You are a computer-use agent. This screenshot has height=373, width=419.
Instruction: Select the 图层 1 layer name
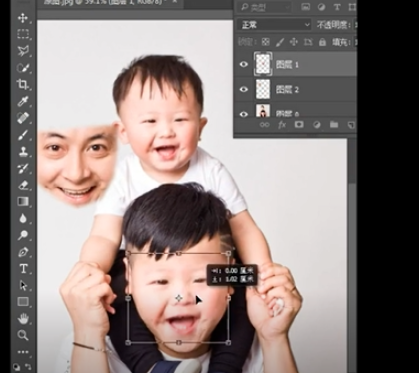click(287, 64)
